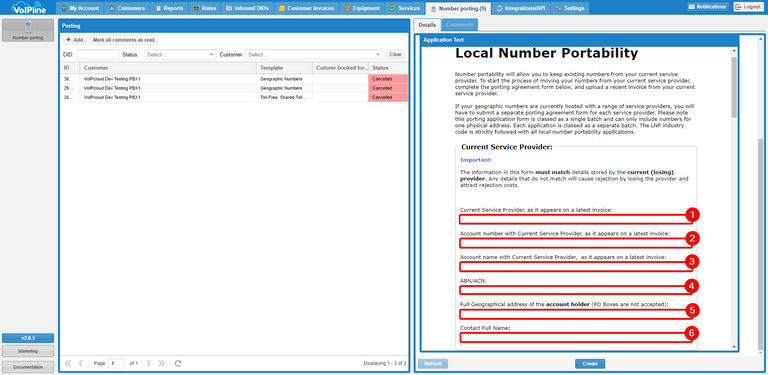Open the Services tab
The height and width of the screenshot is (375, 768).
(x=405, y=8)
